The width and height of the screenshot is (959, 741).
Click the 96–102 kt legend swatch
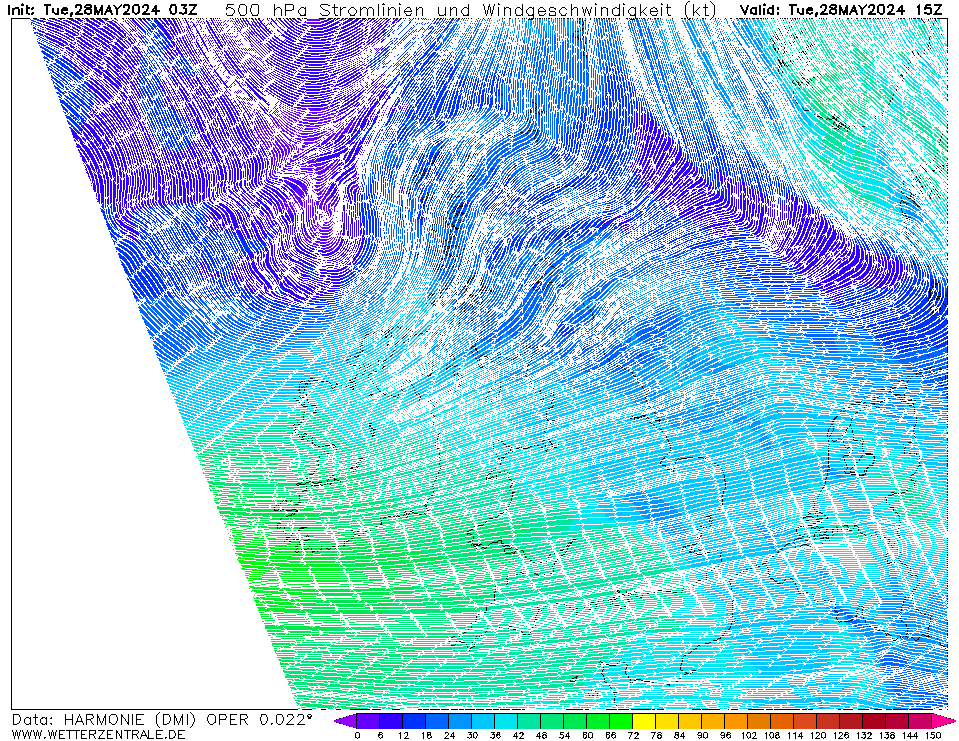[737, 721]
